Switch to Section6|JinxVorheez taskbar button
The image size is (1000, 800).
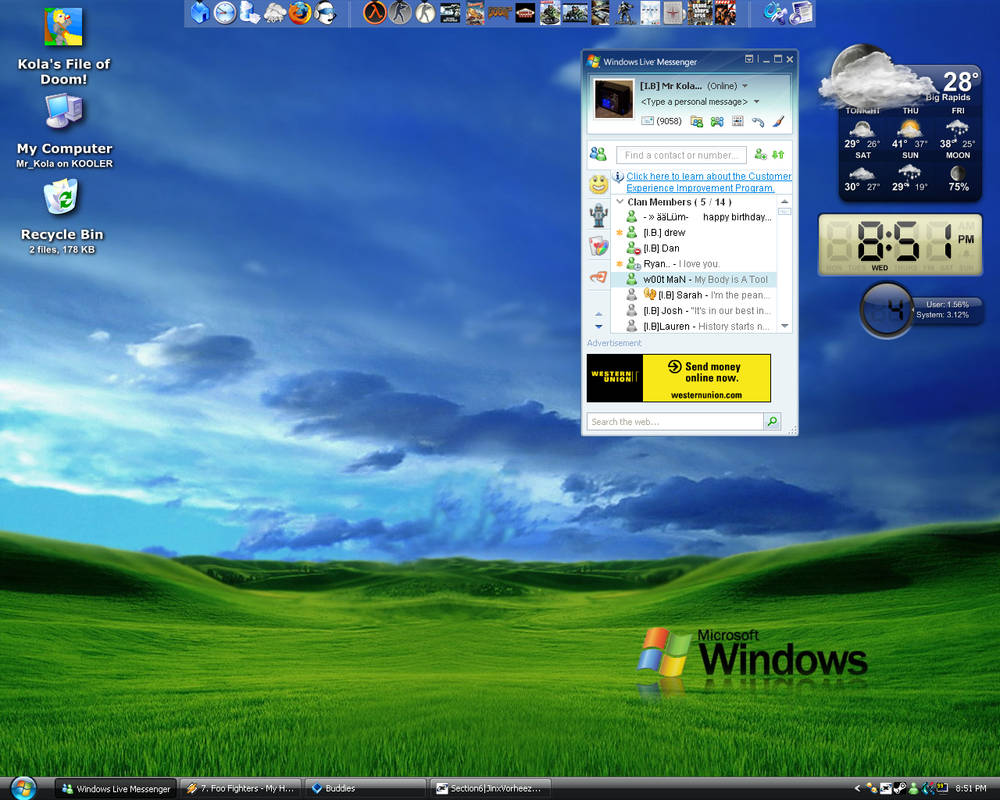pyautogui.click(x=490, y=789)
